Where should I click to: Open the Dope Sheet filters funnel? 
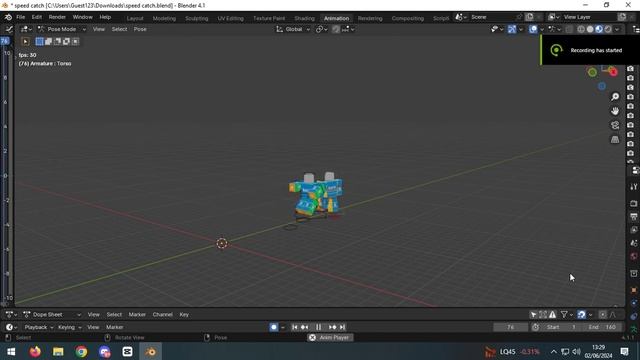coord(564,314)
